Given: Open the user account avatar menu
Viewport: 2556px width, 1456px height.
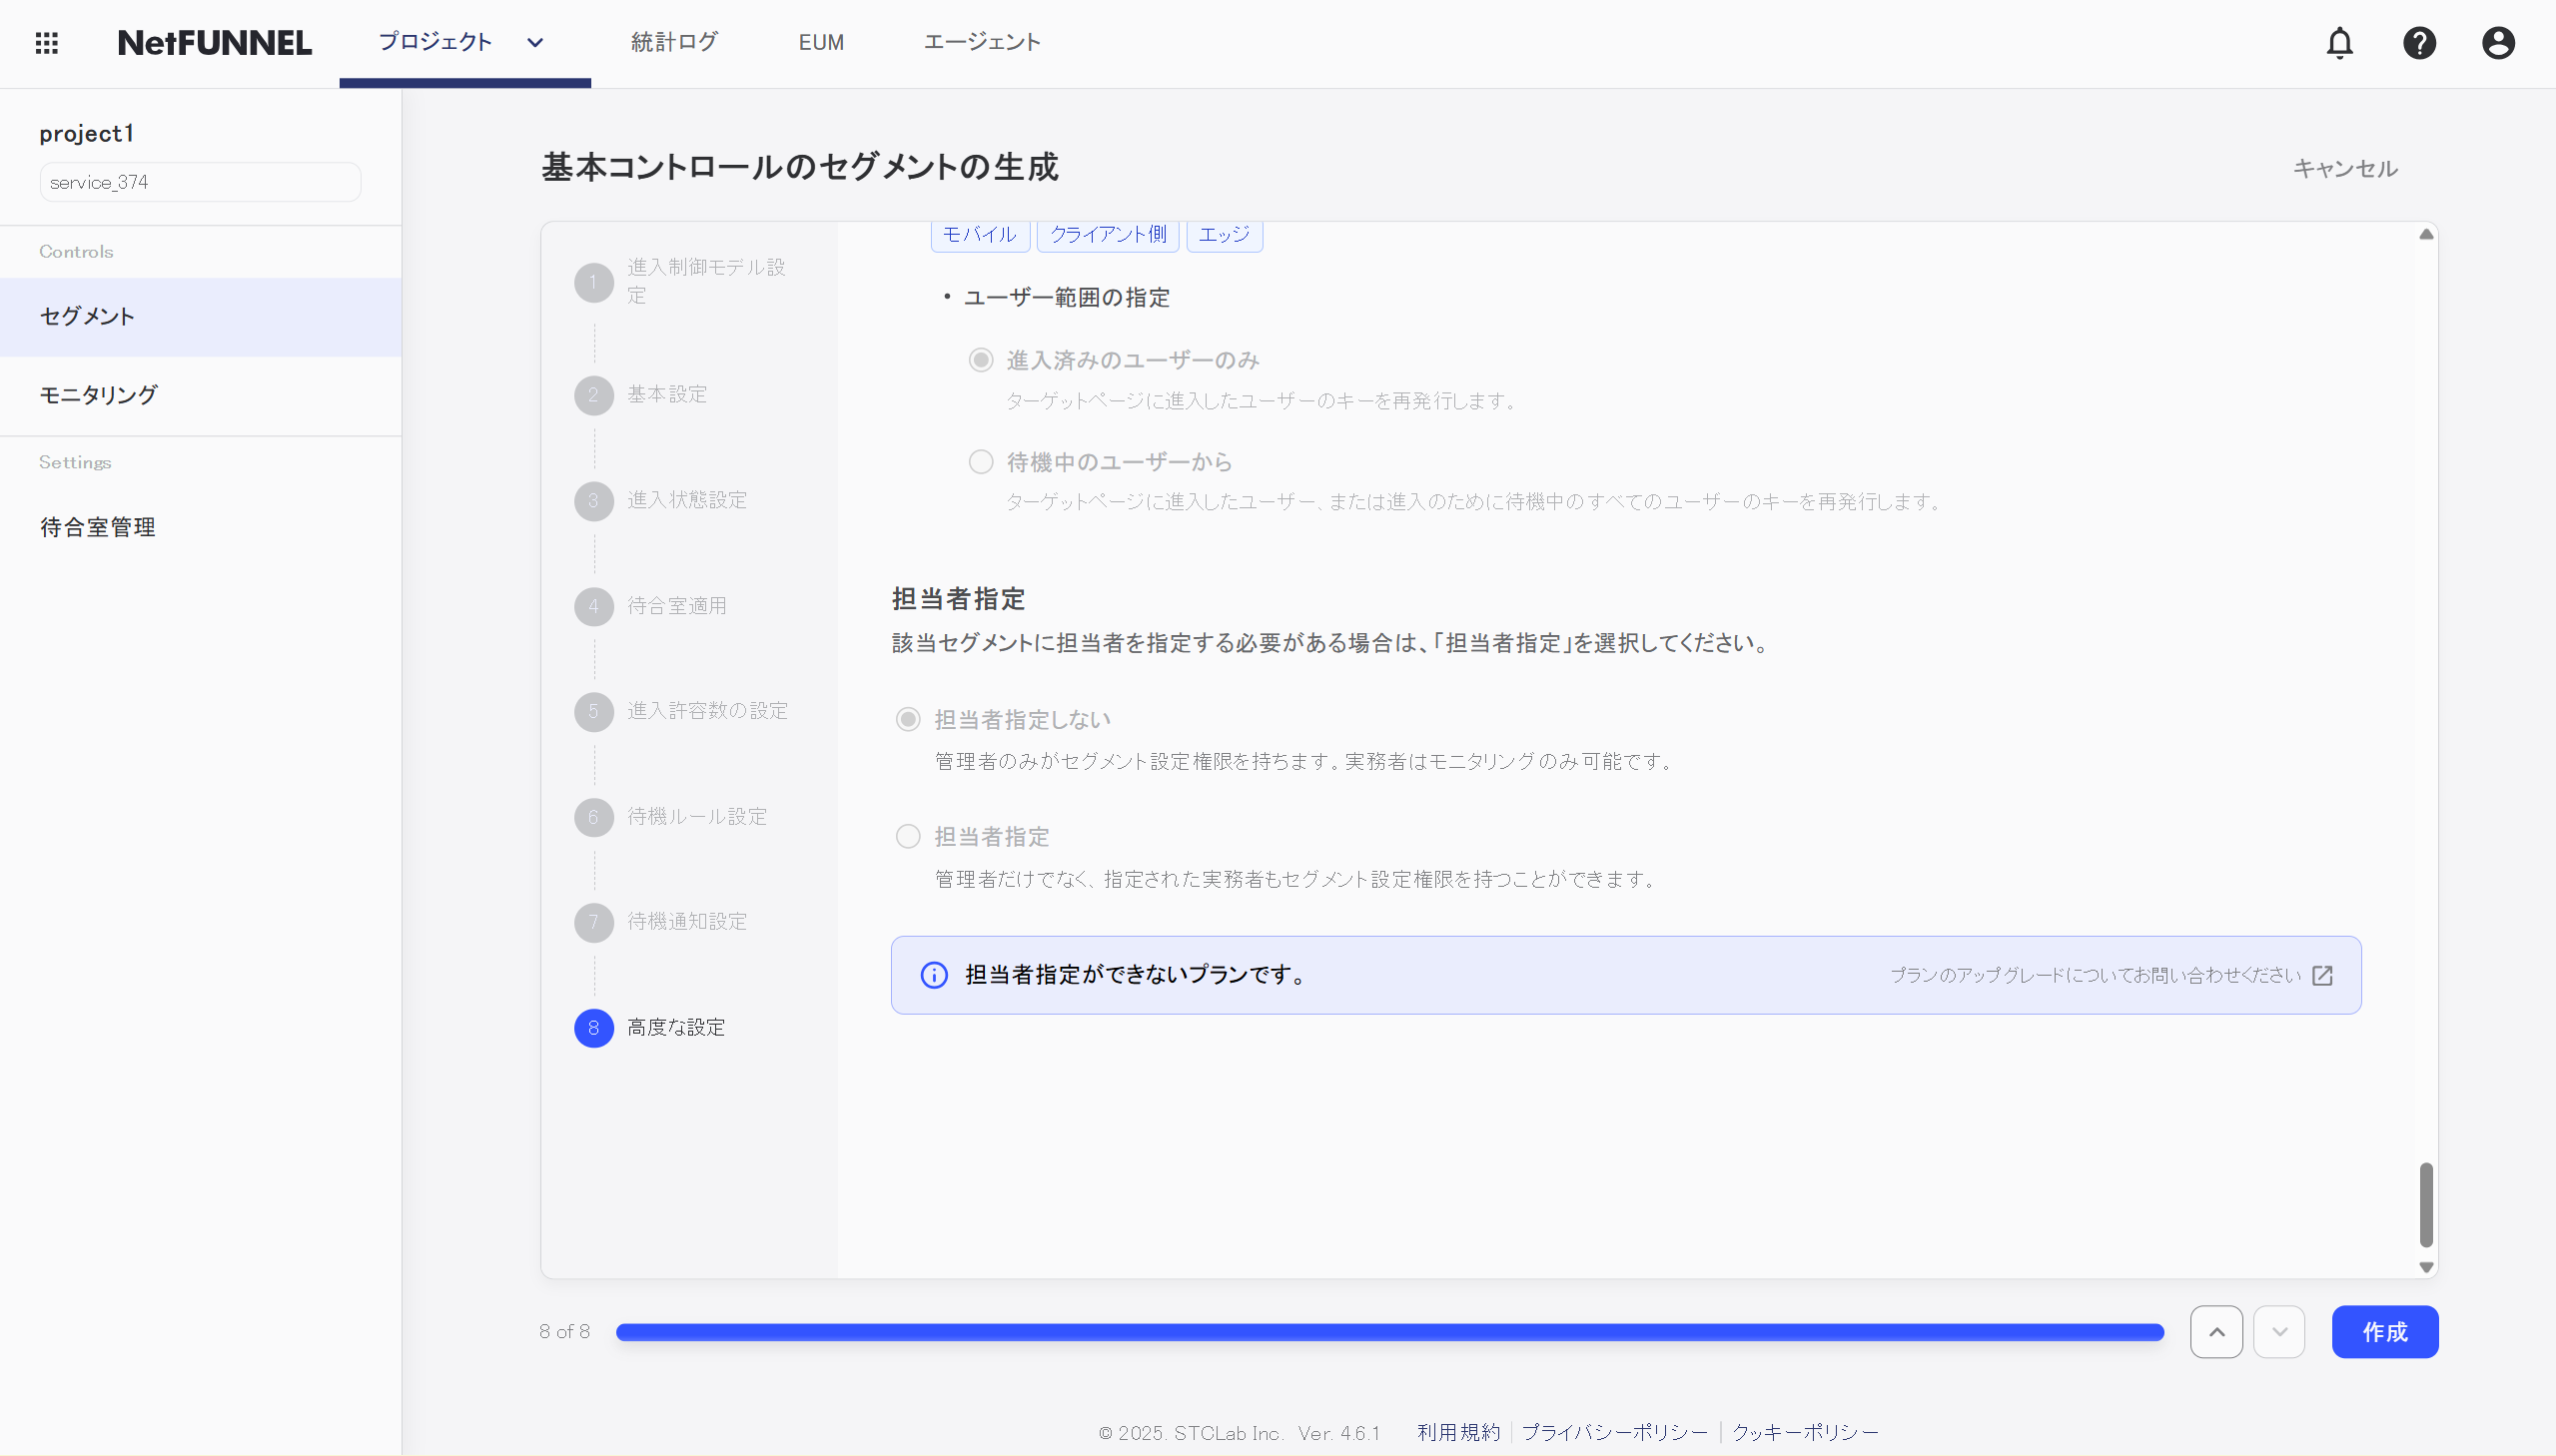Looking at the screenshot, I should pyautogui.click(x=2497, y=43).
